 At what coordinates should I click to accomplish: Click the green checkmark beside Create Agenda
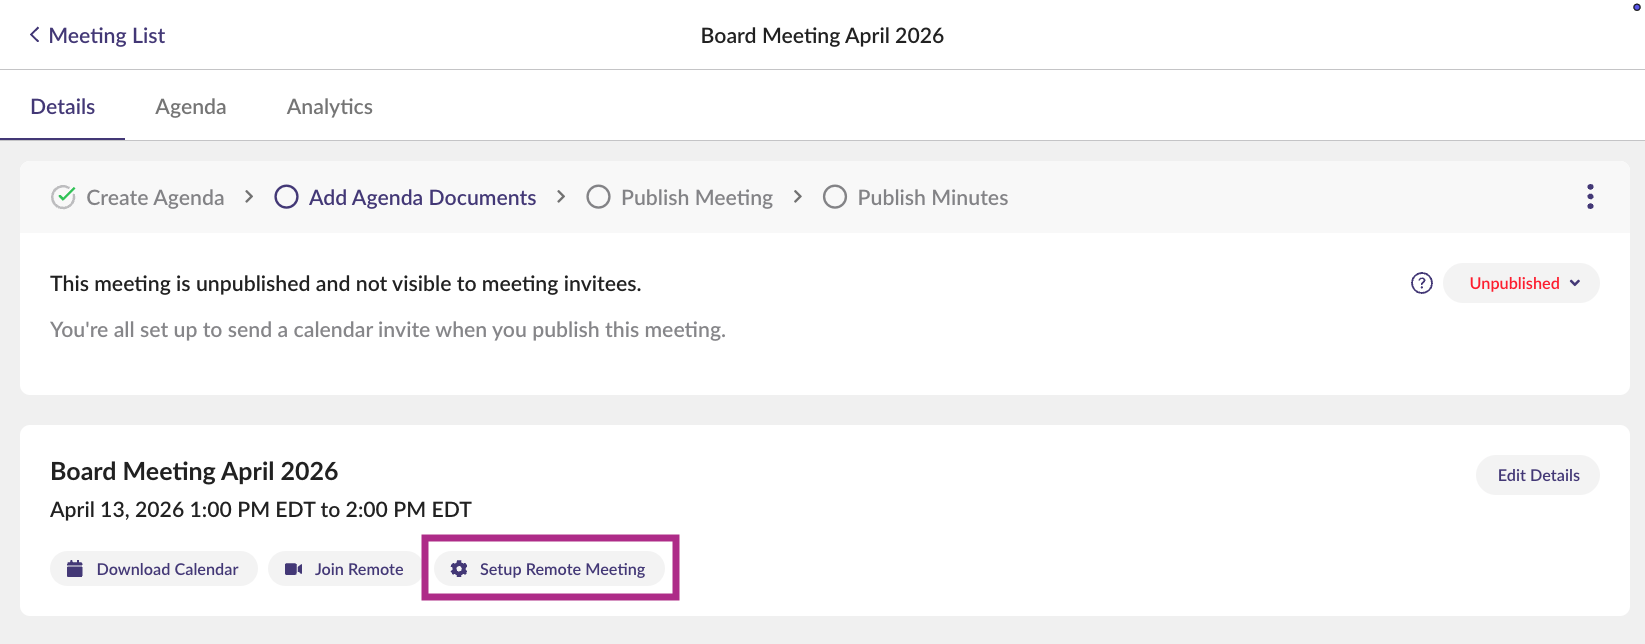(63, 197)
